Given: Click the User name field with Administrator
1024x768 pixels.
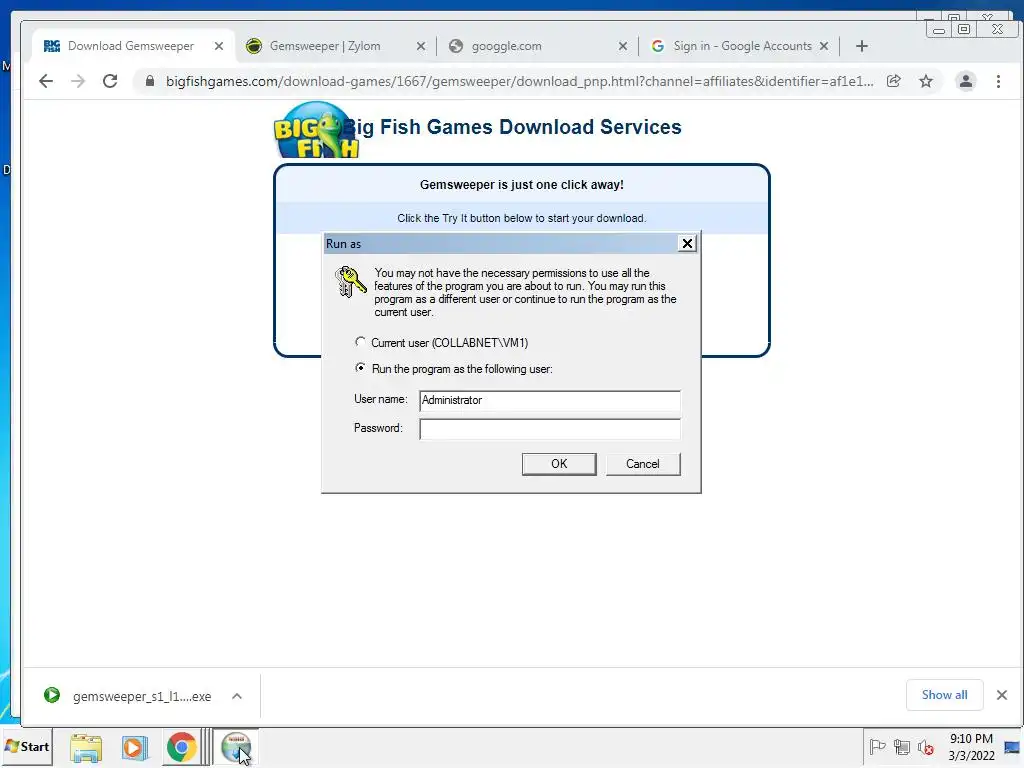Looking at the screenshot, I should (549, 400).
